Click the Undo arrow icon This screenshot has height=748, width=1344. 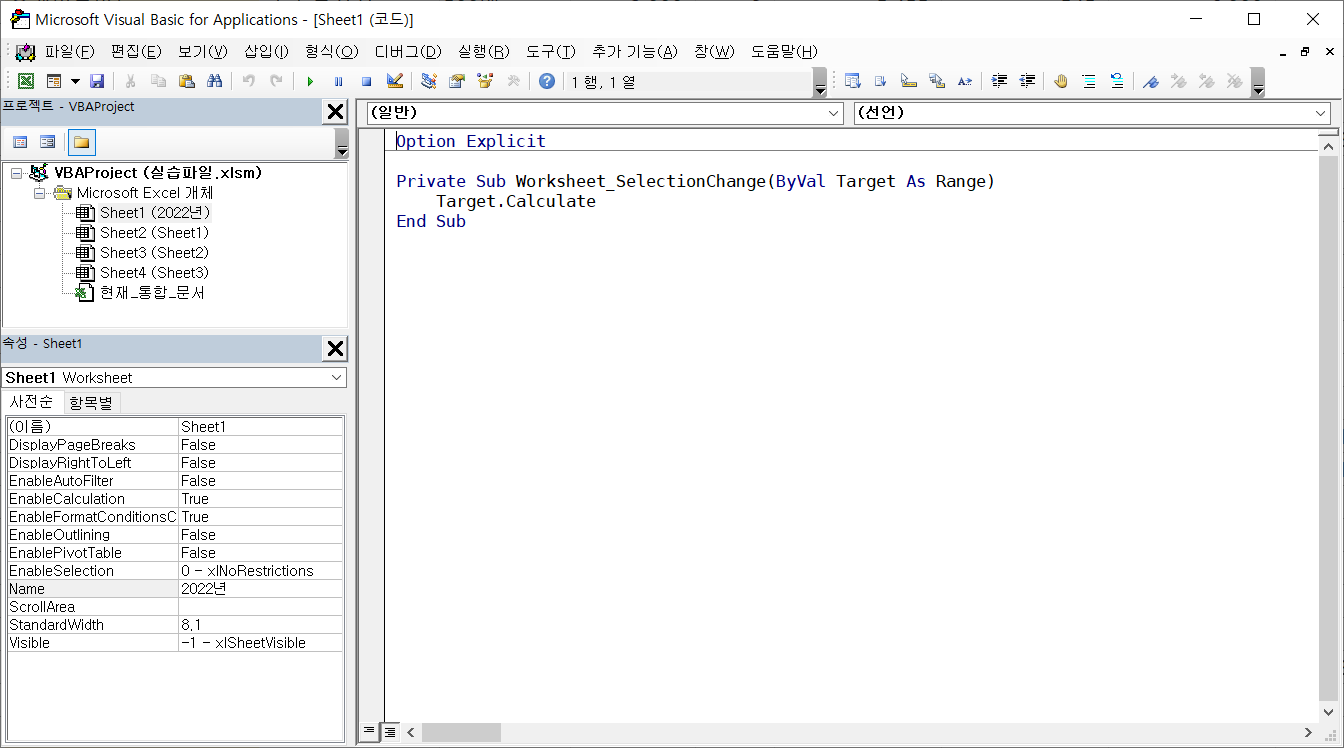248,81
